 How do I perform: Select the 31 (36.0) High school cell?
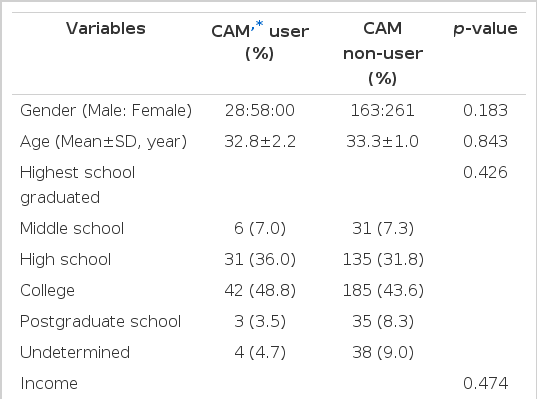point(260,259)
